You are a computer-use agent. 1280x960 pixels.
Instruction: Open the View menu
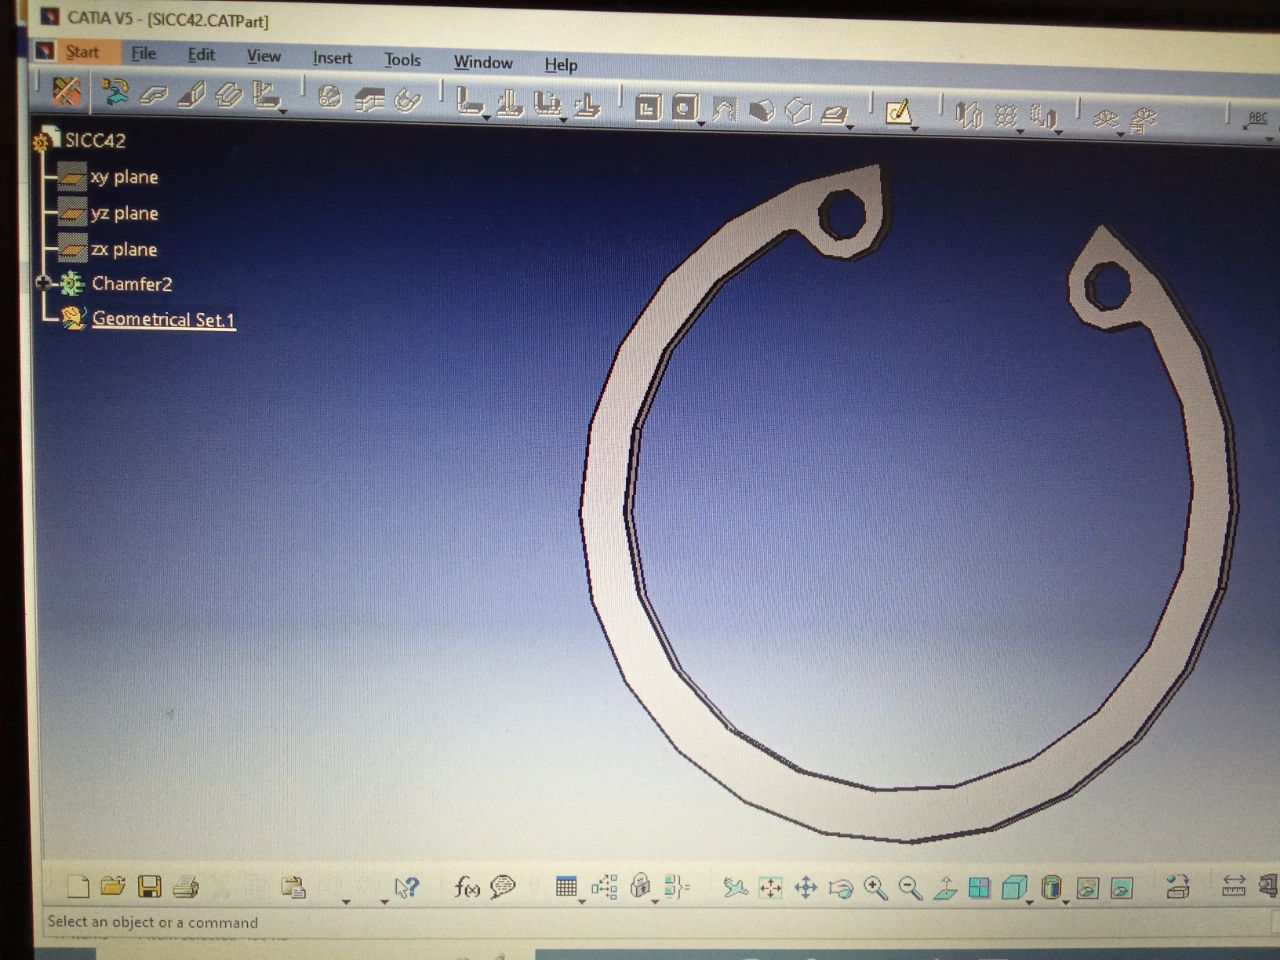click(264, 56)
